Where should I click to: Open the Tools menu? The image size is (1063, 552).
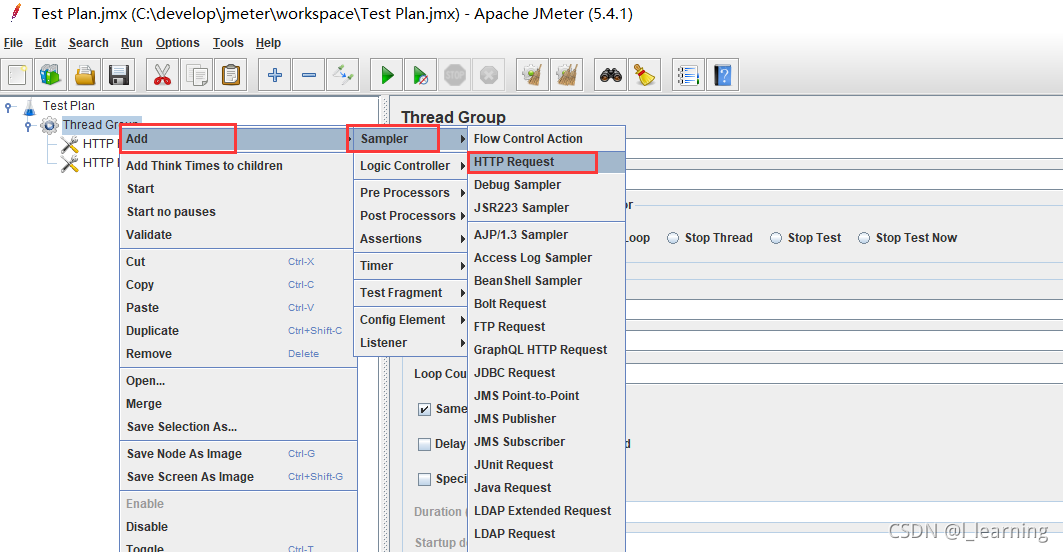(x=228, y=43)
